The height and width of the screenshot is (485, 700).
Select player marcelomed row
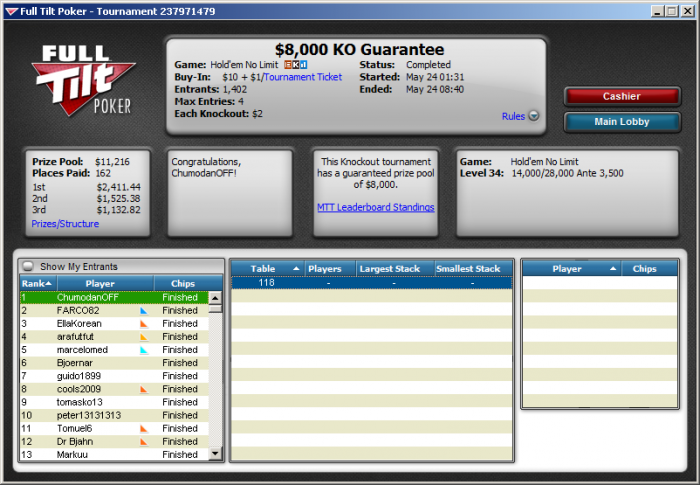coord(114,350)
